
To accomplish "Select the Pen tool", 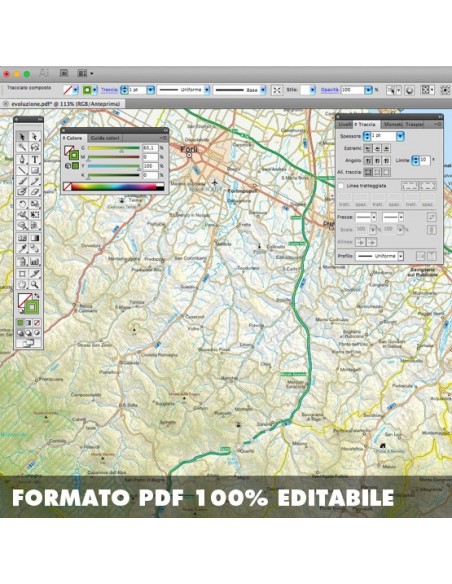I will click(22, 160).
